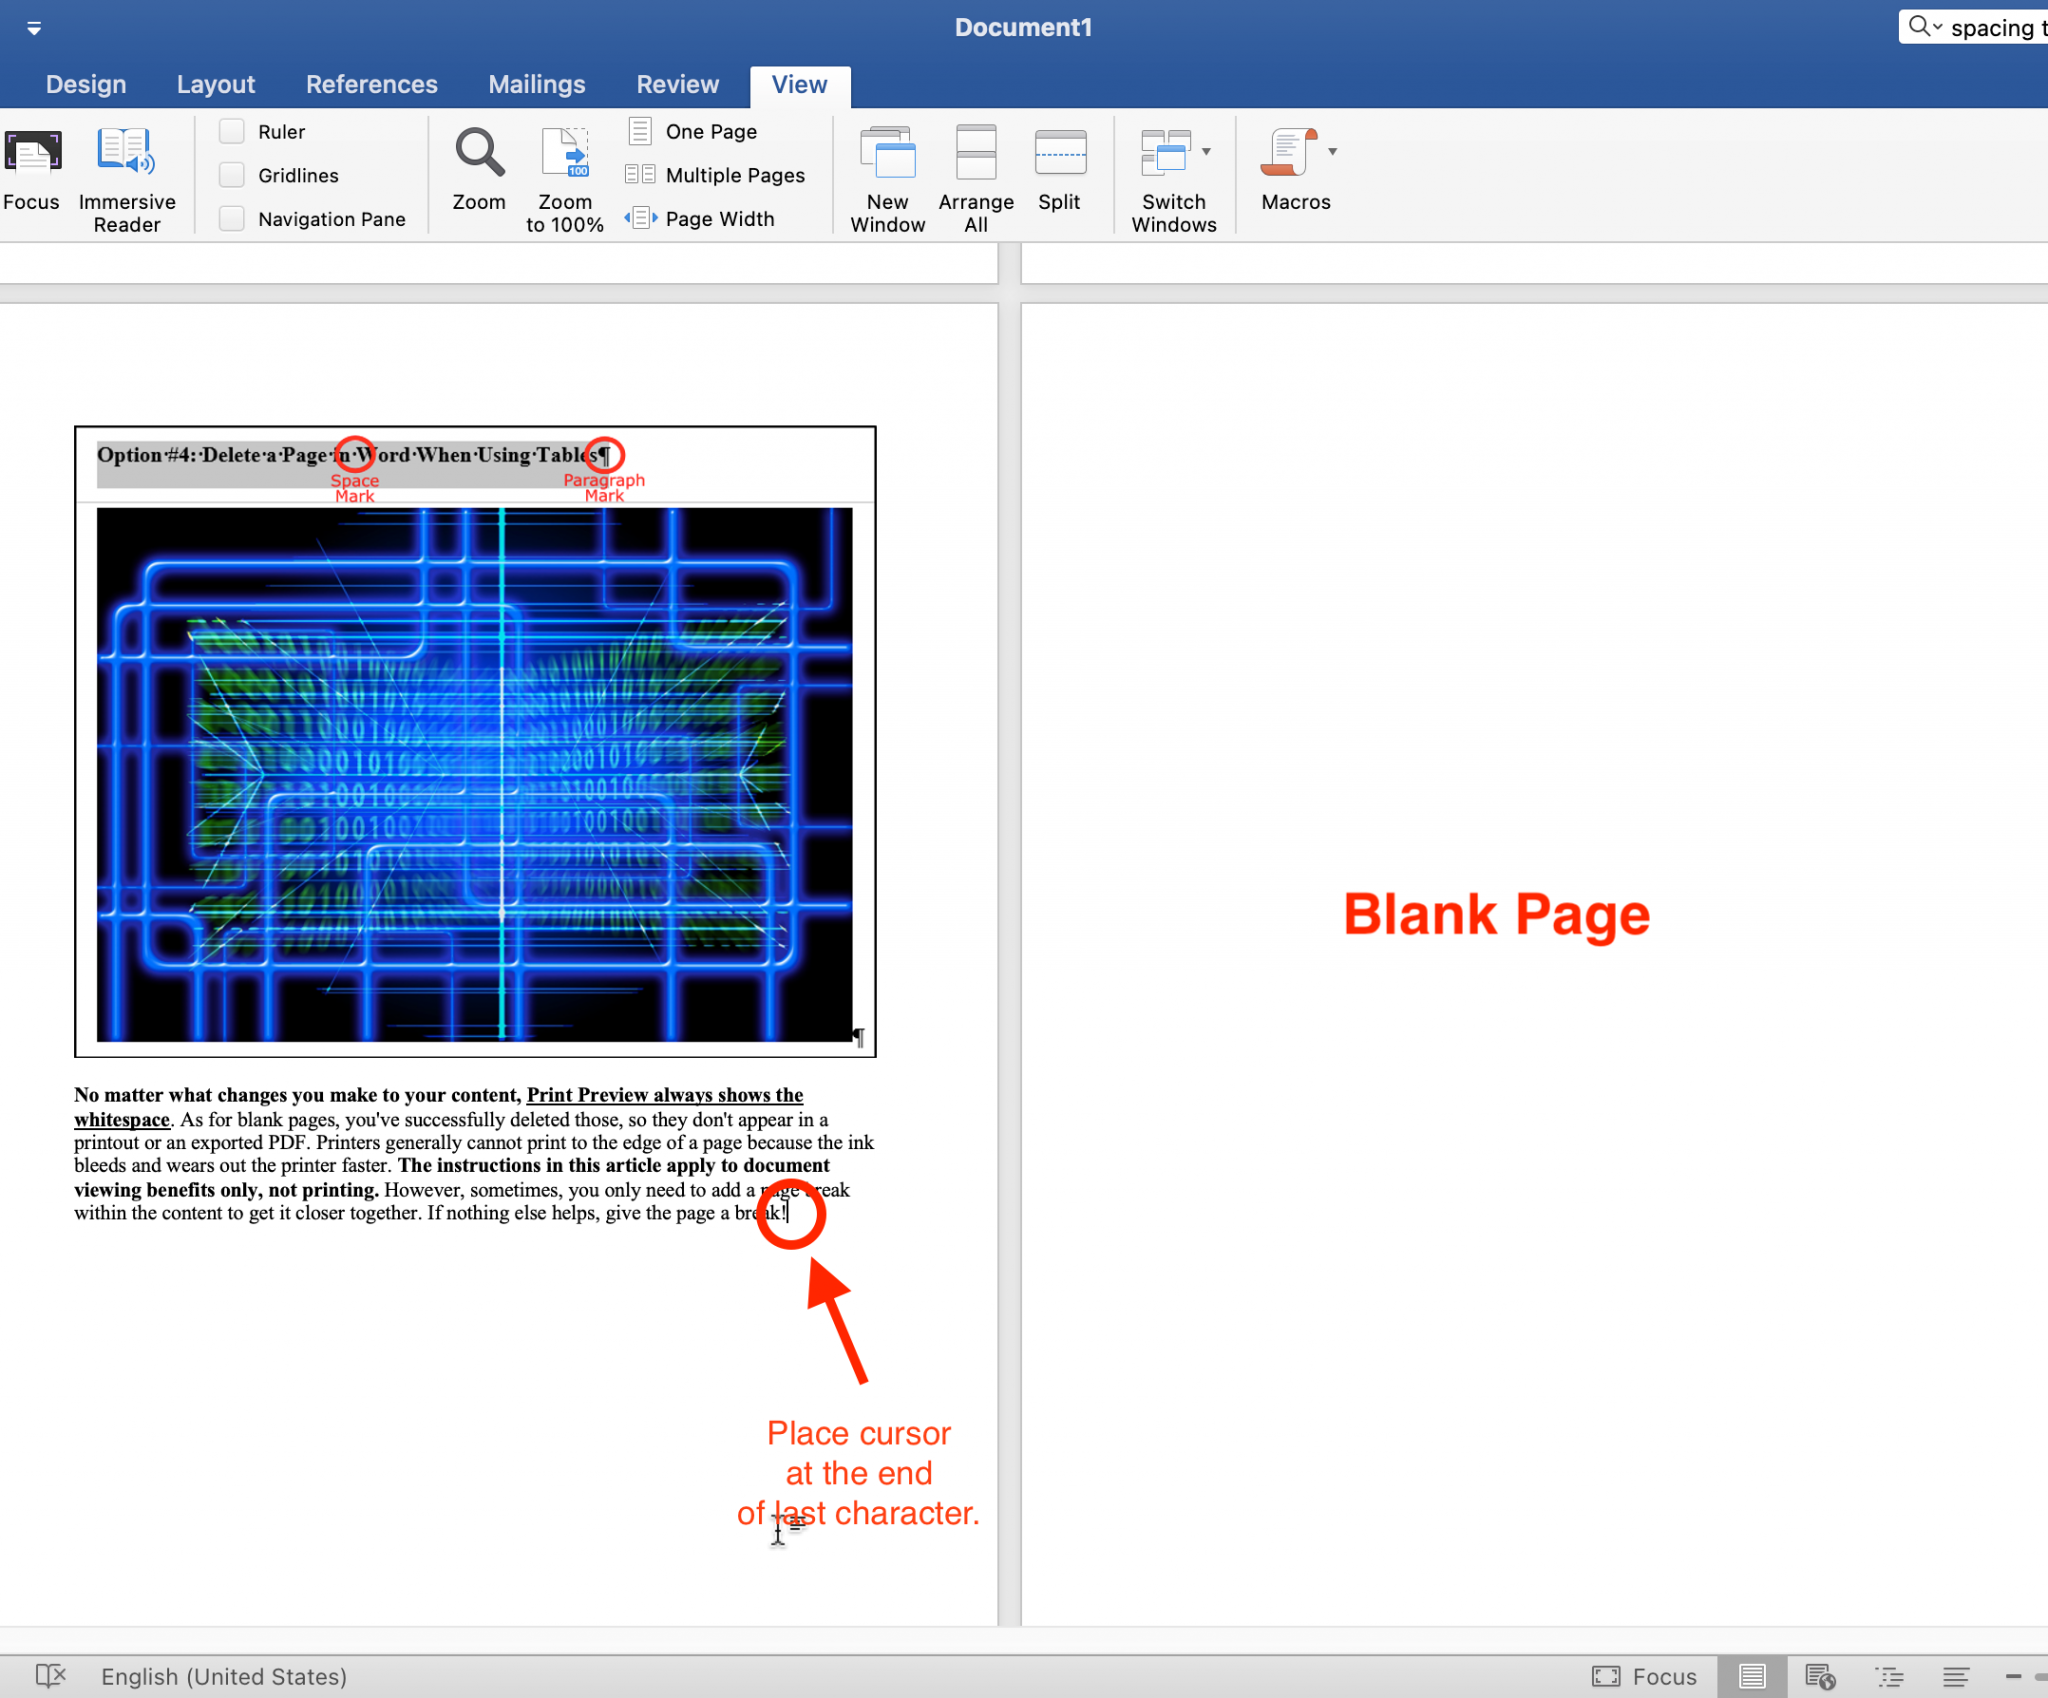Open a New Window
The height and width of the screenshot is (1698, 2048).
point(886,175)
